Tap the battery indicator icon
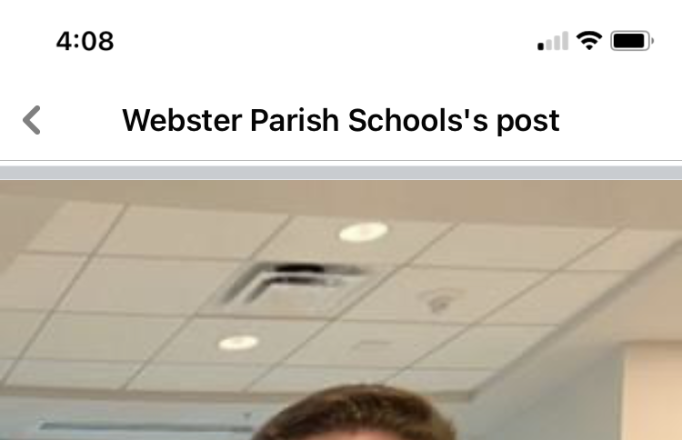682x440 pixels. click(632, 41)
